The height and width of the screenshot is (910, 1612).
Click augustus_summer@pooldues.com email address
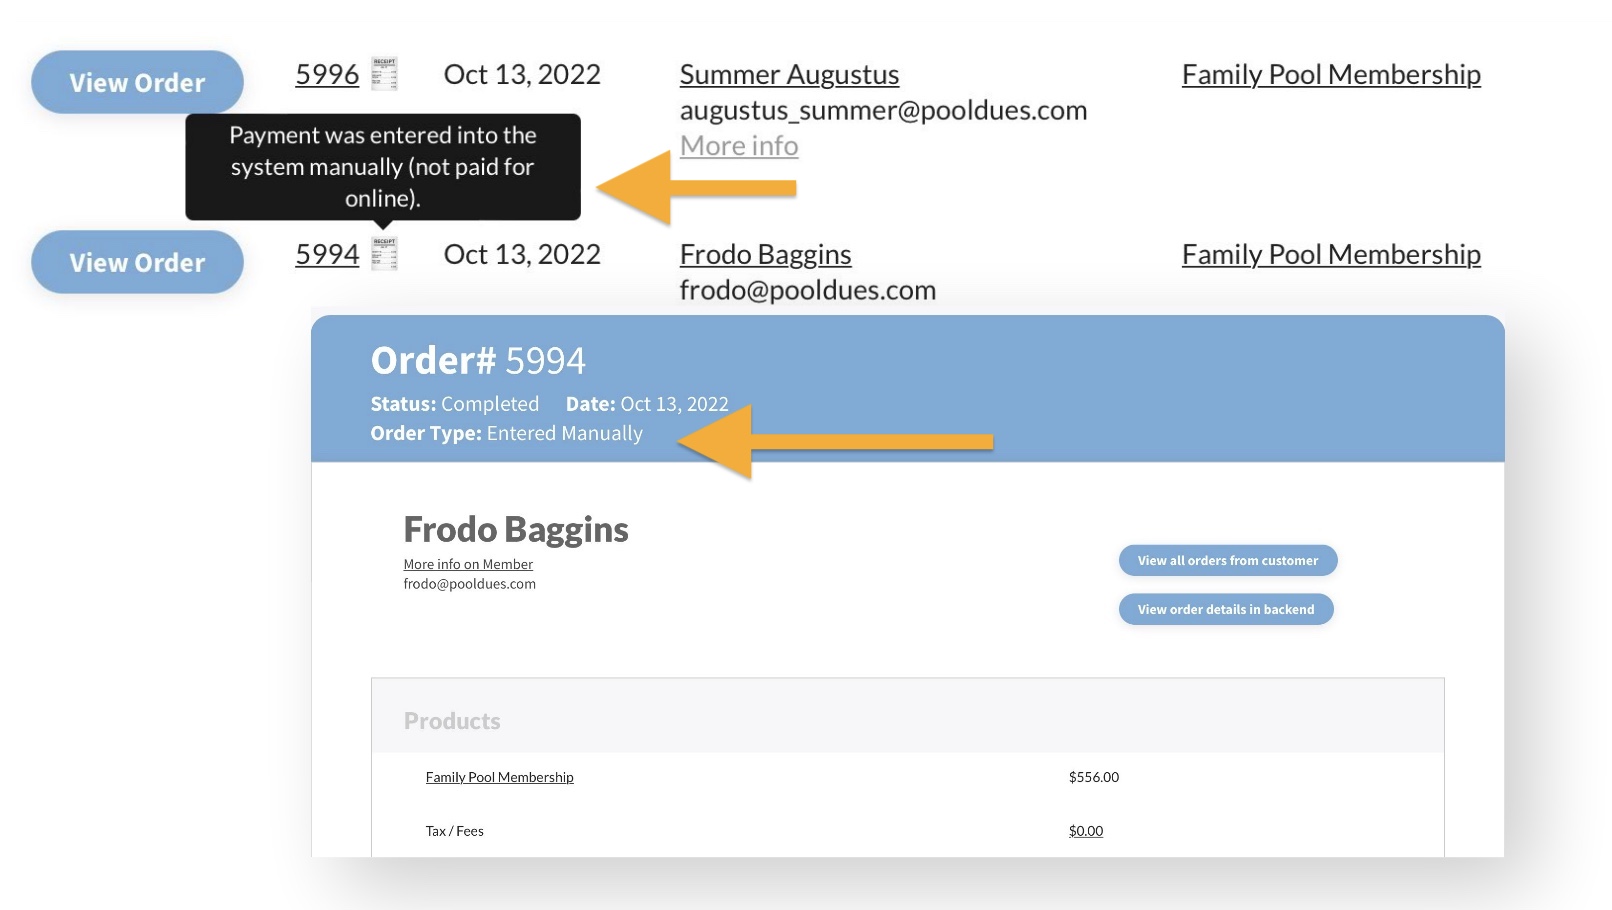coord(883,110)
